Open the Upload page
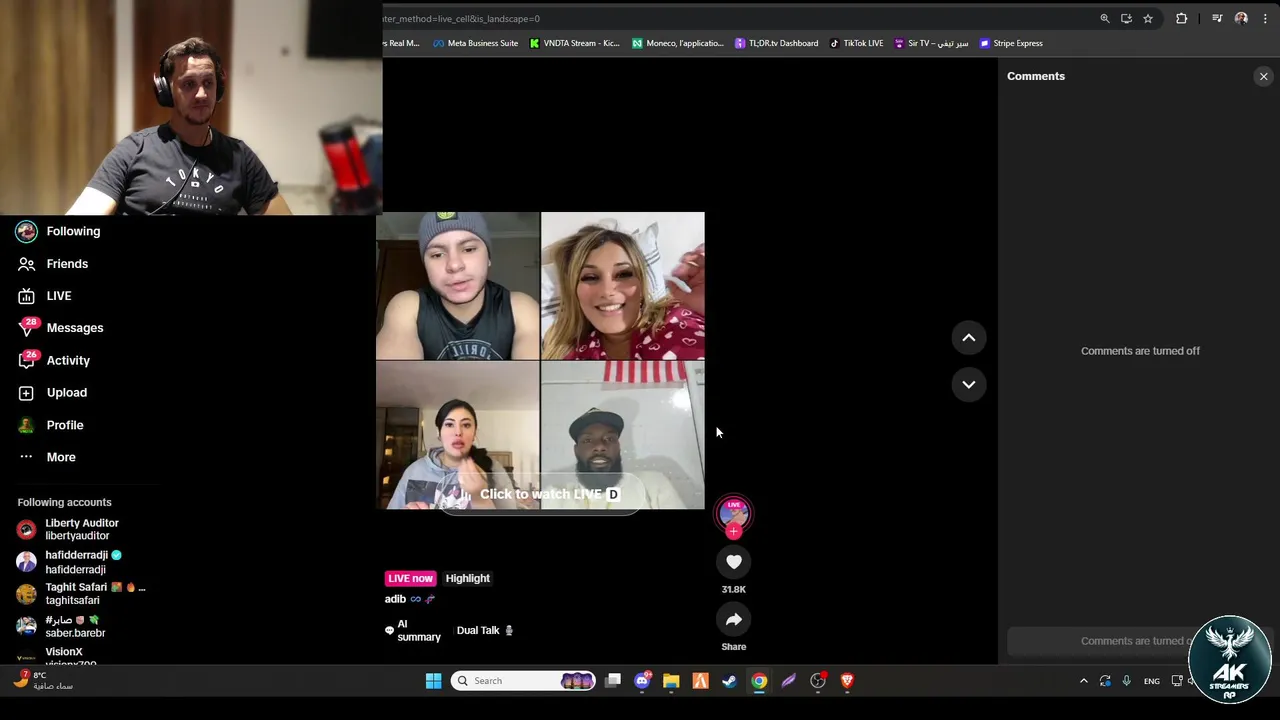Viewport: 1280px width, 720px height. tap(52, 393)
